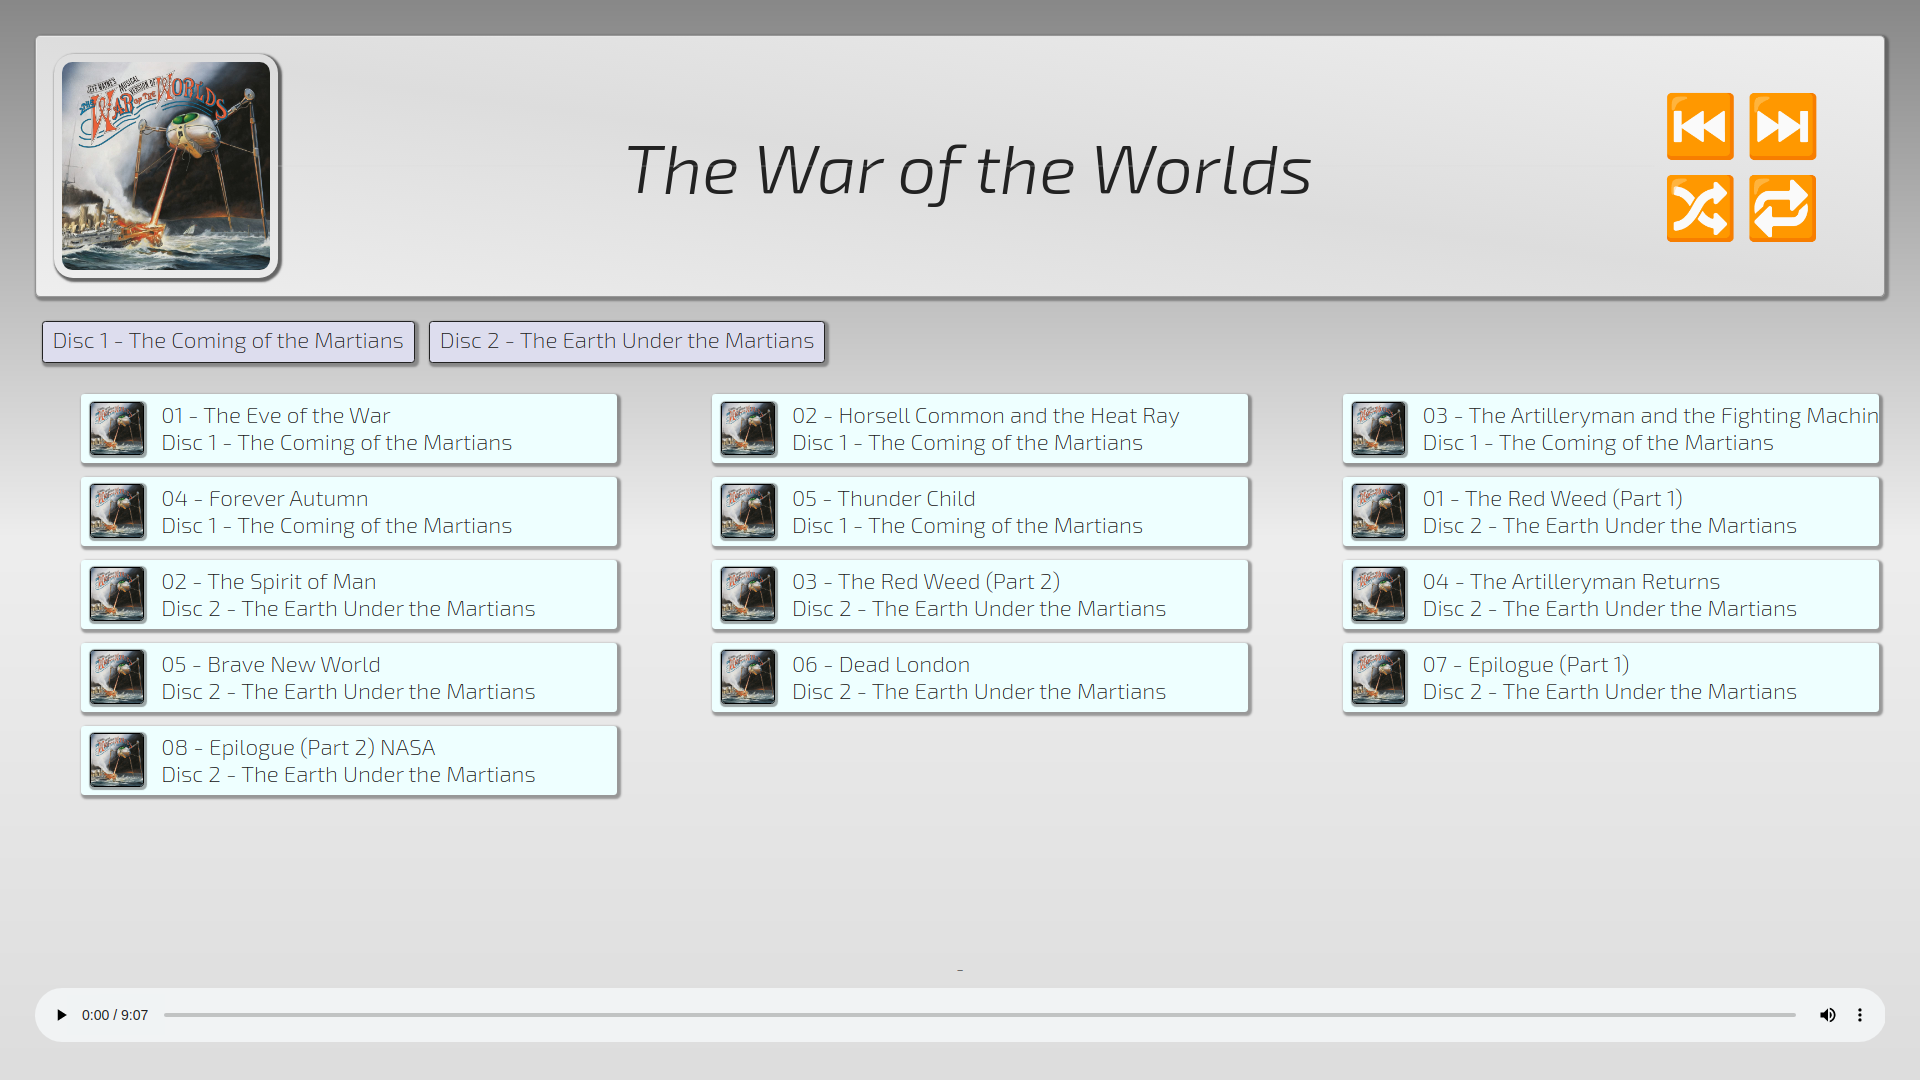The image size is (1920, 1080).
Task: Click the thumbnail icon of Dead London
Action: coord(748,678)
